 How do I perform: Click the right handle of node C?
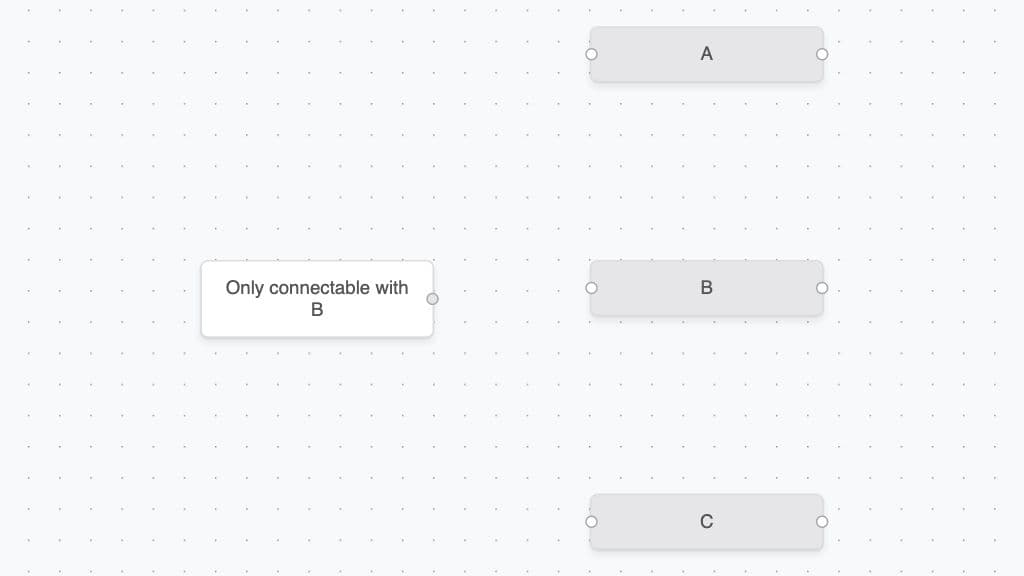pos(822,522)
